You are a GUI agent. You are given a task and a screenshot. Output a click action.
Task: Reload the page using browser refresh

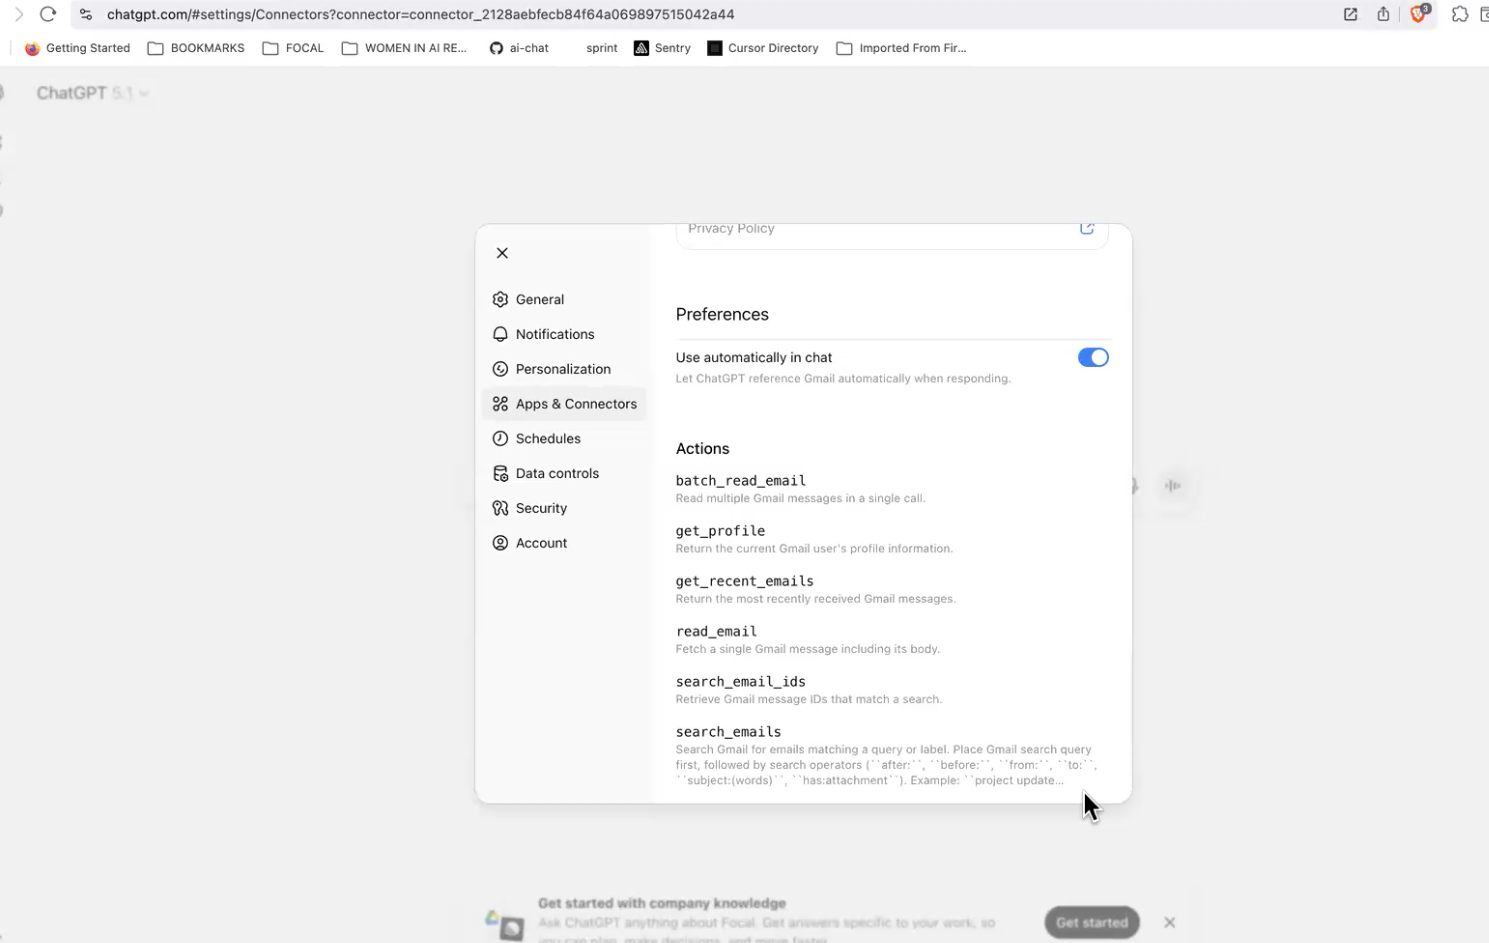47,14
